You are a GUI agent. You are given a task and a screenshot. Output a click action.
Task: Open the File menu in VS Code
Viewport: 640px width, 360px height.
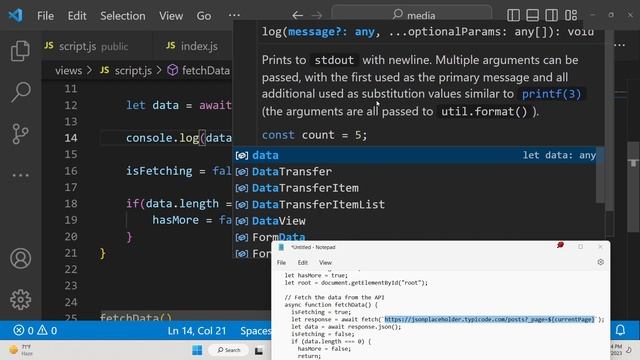coord(45,16)
